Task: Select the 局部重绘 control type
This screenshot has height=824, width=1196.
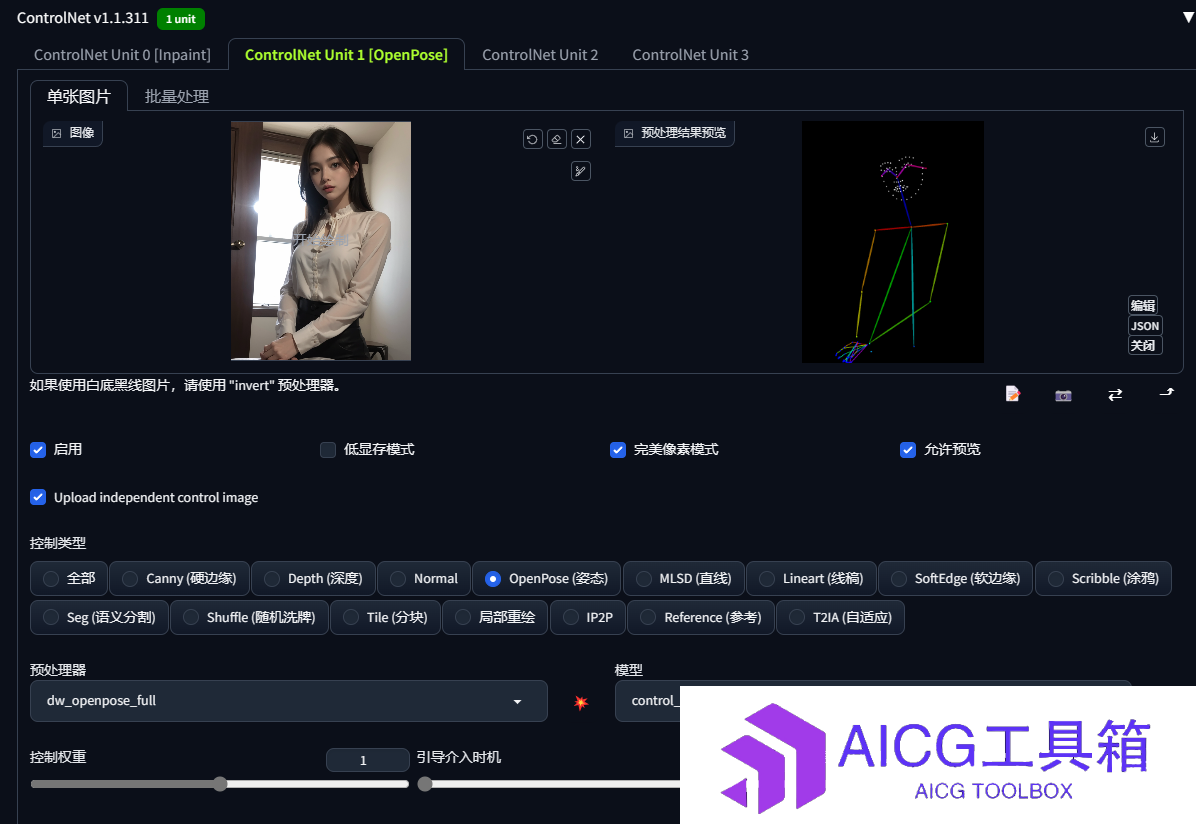Action: (495, 617)
